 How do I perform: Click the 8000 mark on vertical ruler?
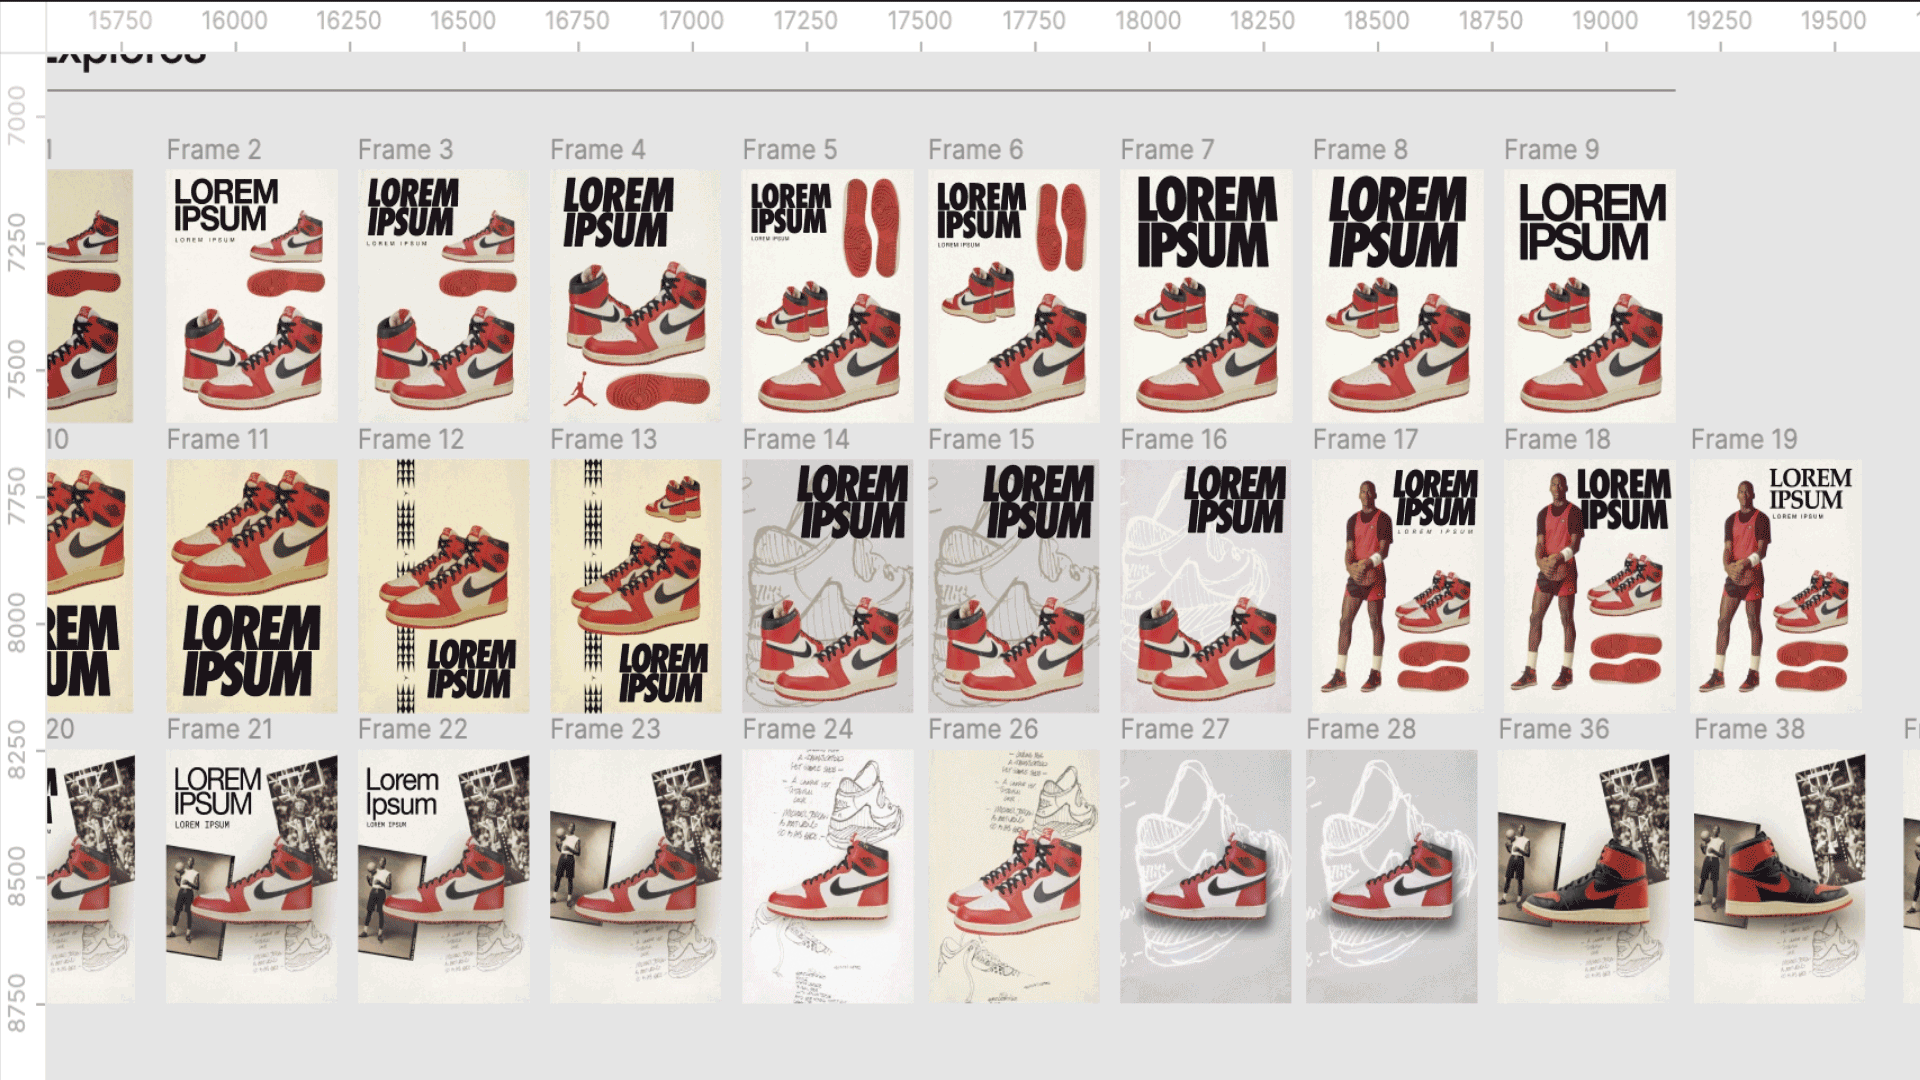pyautogui.click(x=17, y=622)
